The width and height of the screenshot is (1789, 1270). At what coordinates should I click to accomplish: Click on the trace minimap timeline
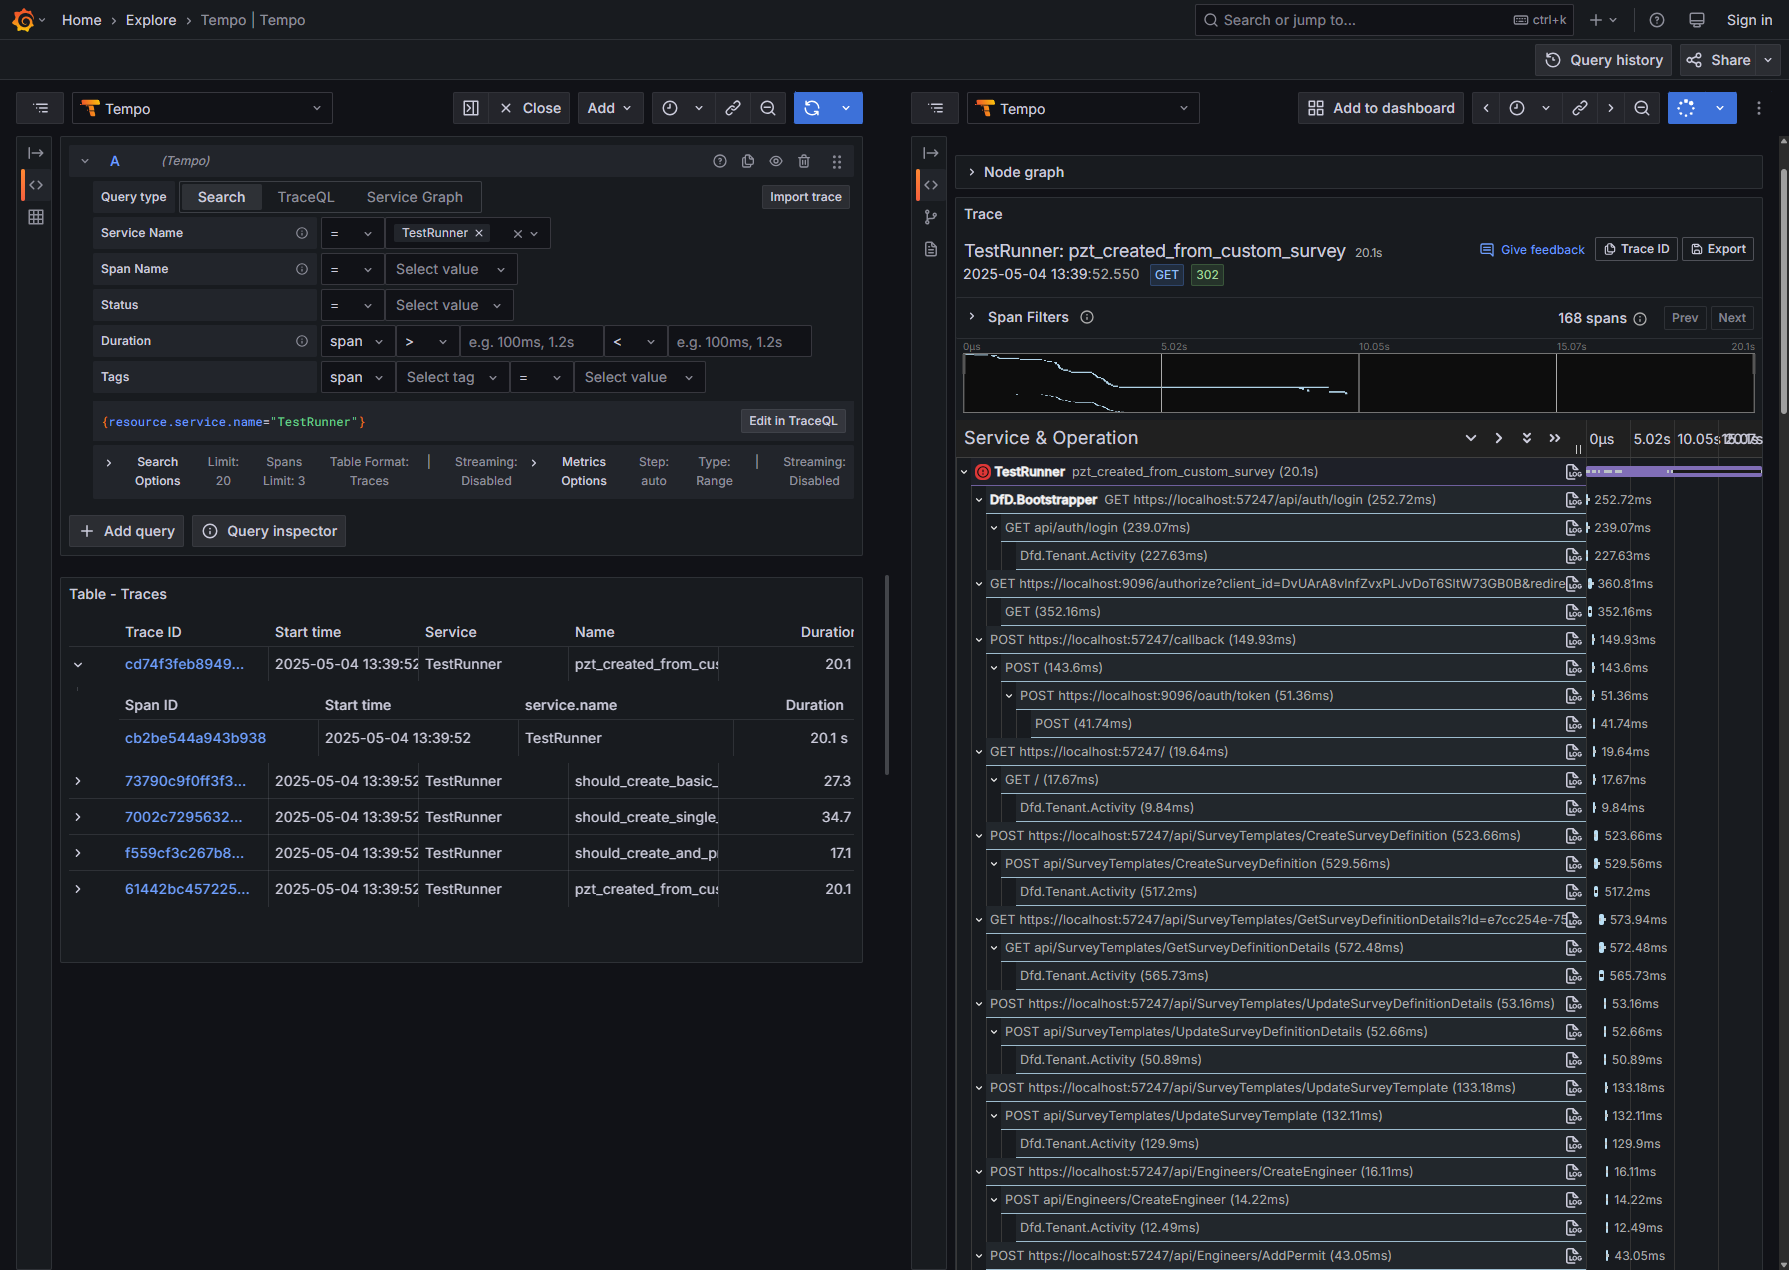click(1358, 383)
